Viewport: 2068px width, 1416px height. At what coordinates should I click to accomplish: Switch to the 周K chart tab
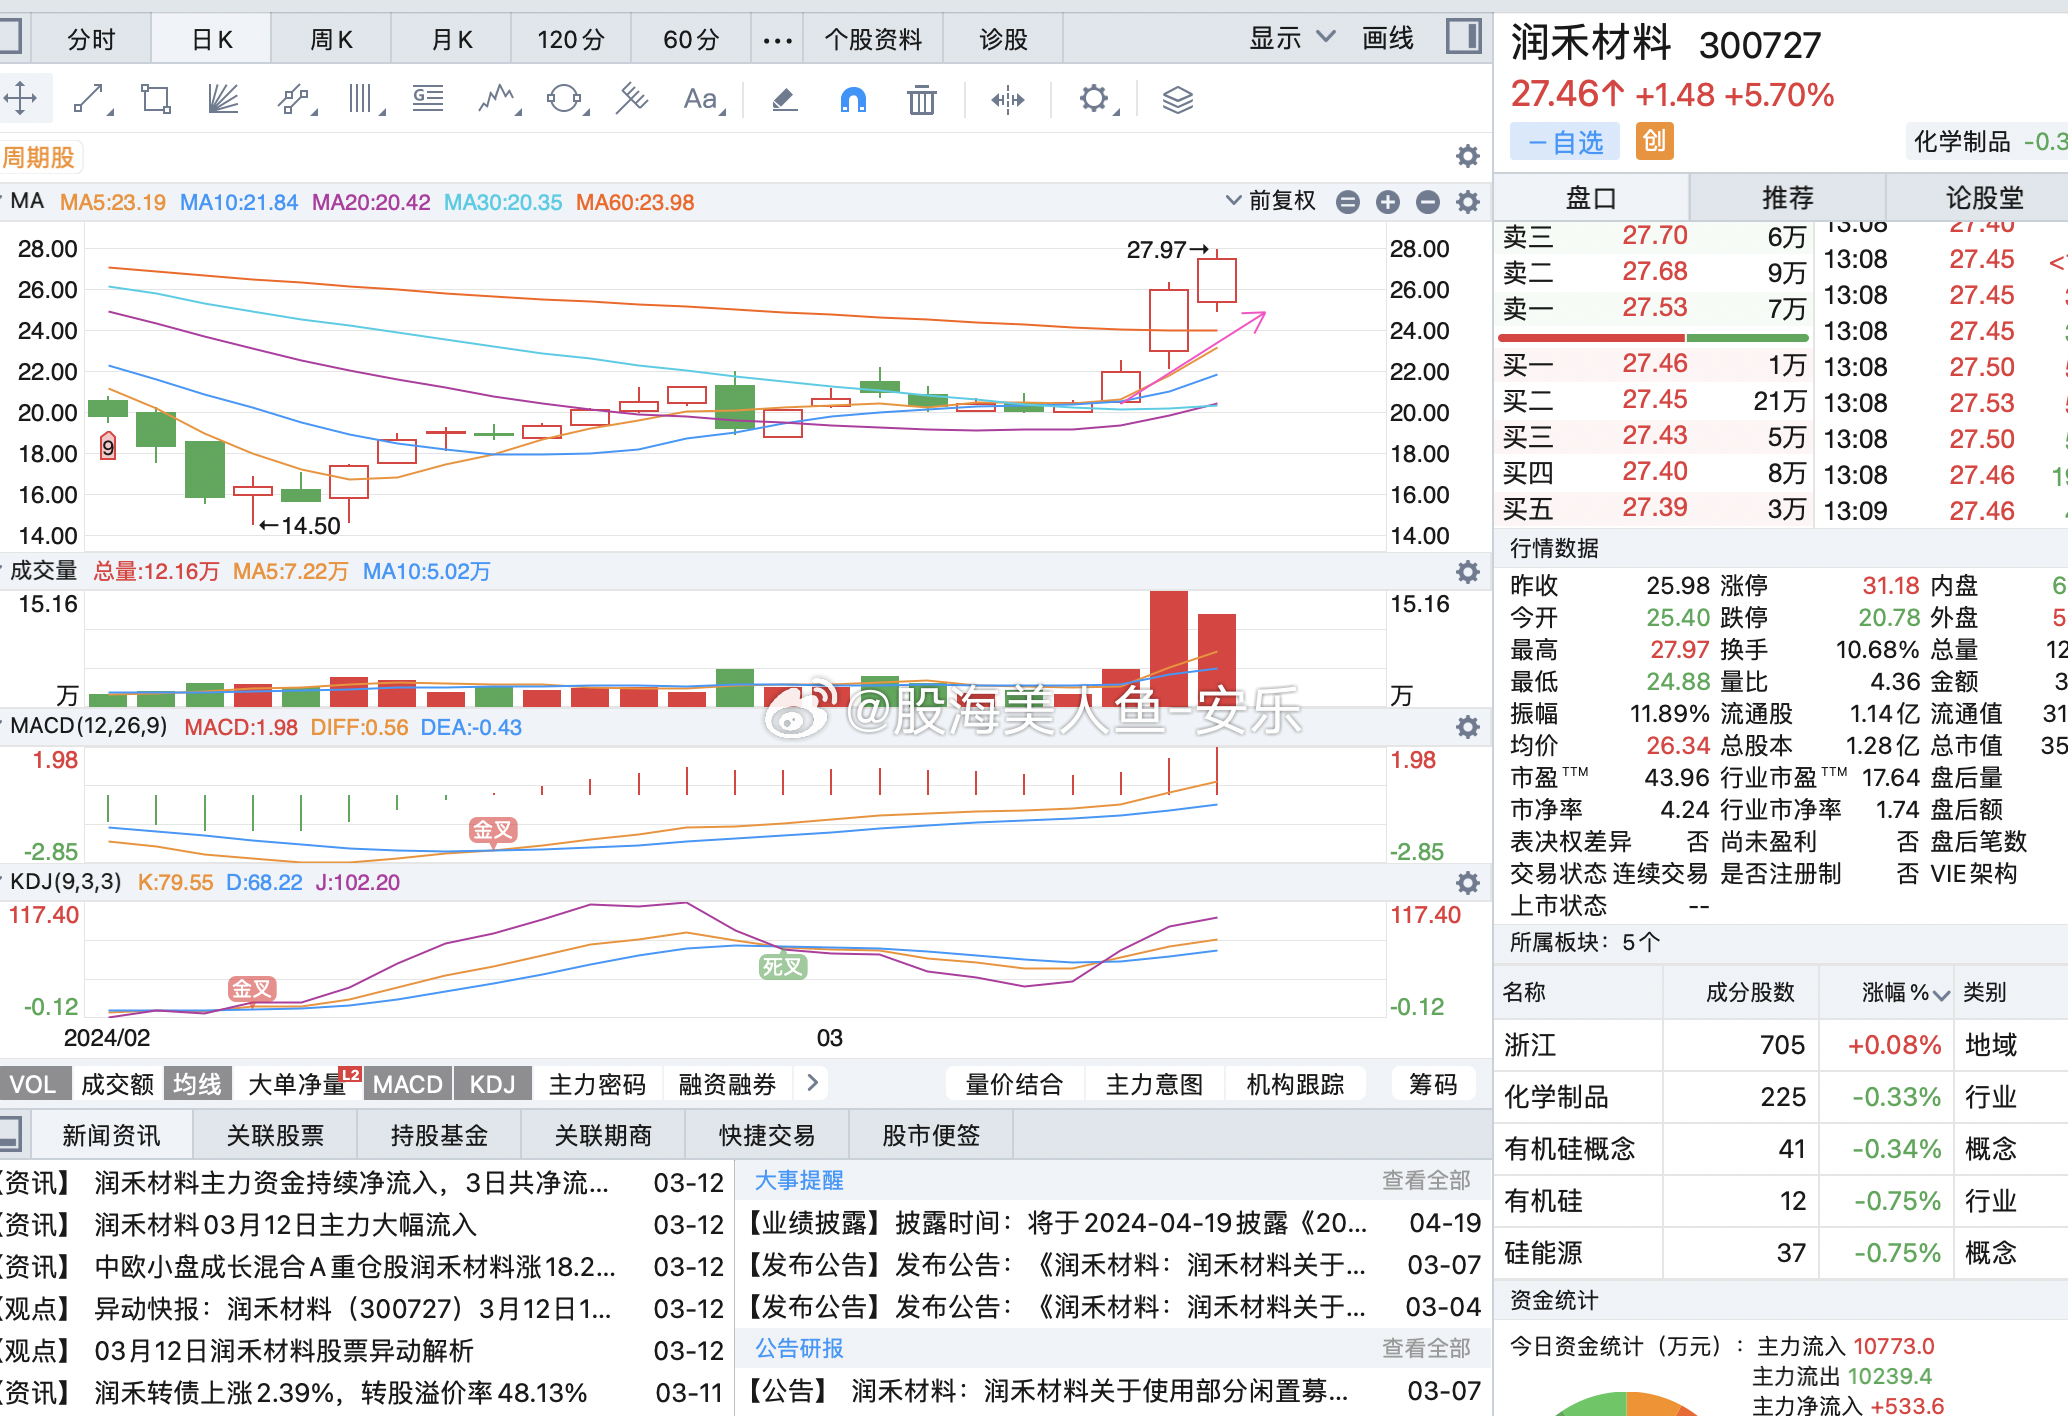[331, 39]
